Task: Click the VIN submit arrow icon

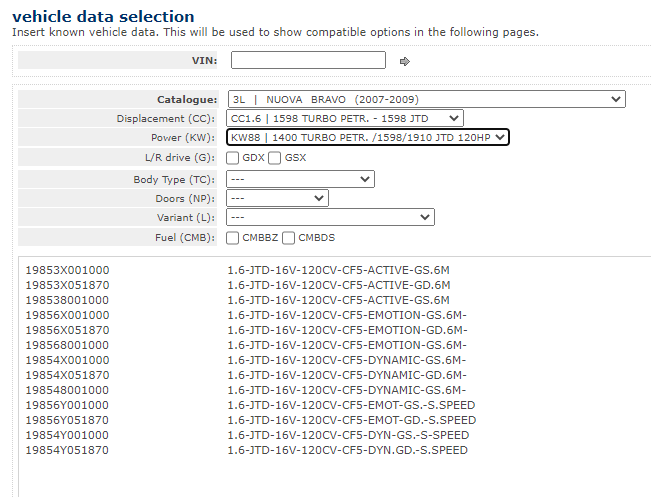Action: (x=404, y=61)
